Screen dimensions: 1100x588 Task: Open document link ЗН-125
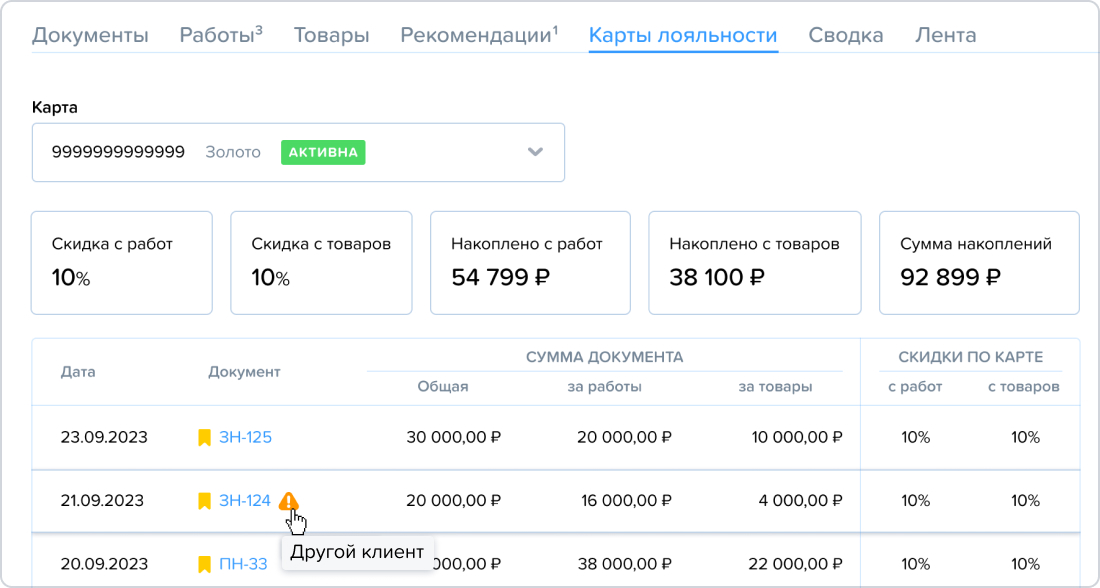tap(246, 438)
